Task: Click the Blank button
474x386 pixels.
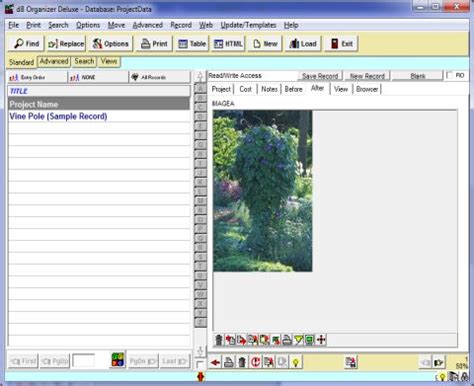Action: tap(418, 76)
